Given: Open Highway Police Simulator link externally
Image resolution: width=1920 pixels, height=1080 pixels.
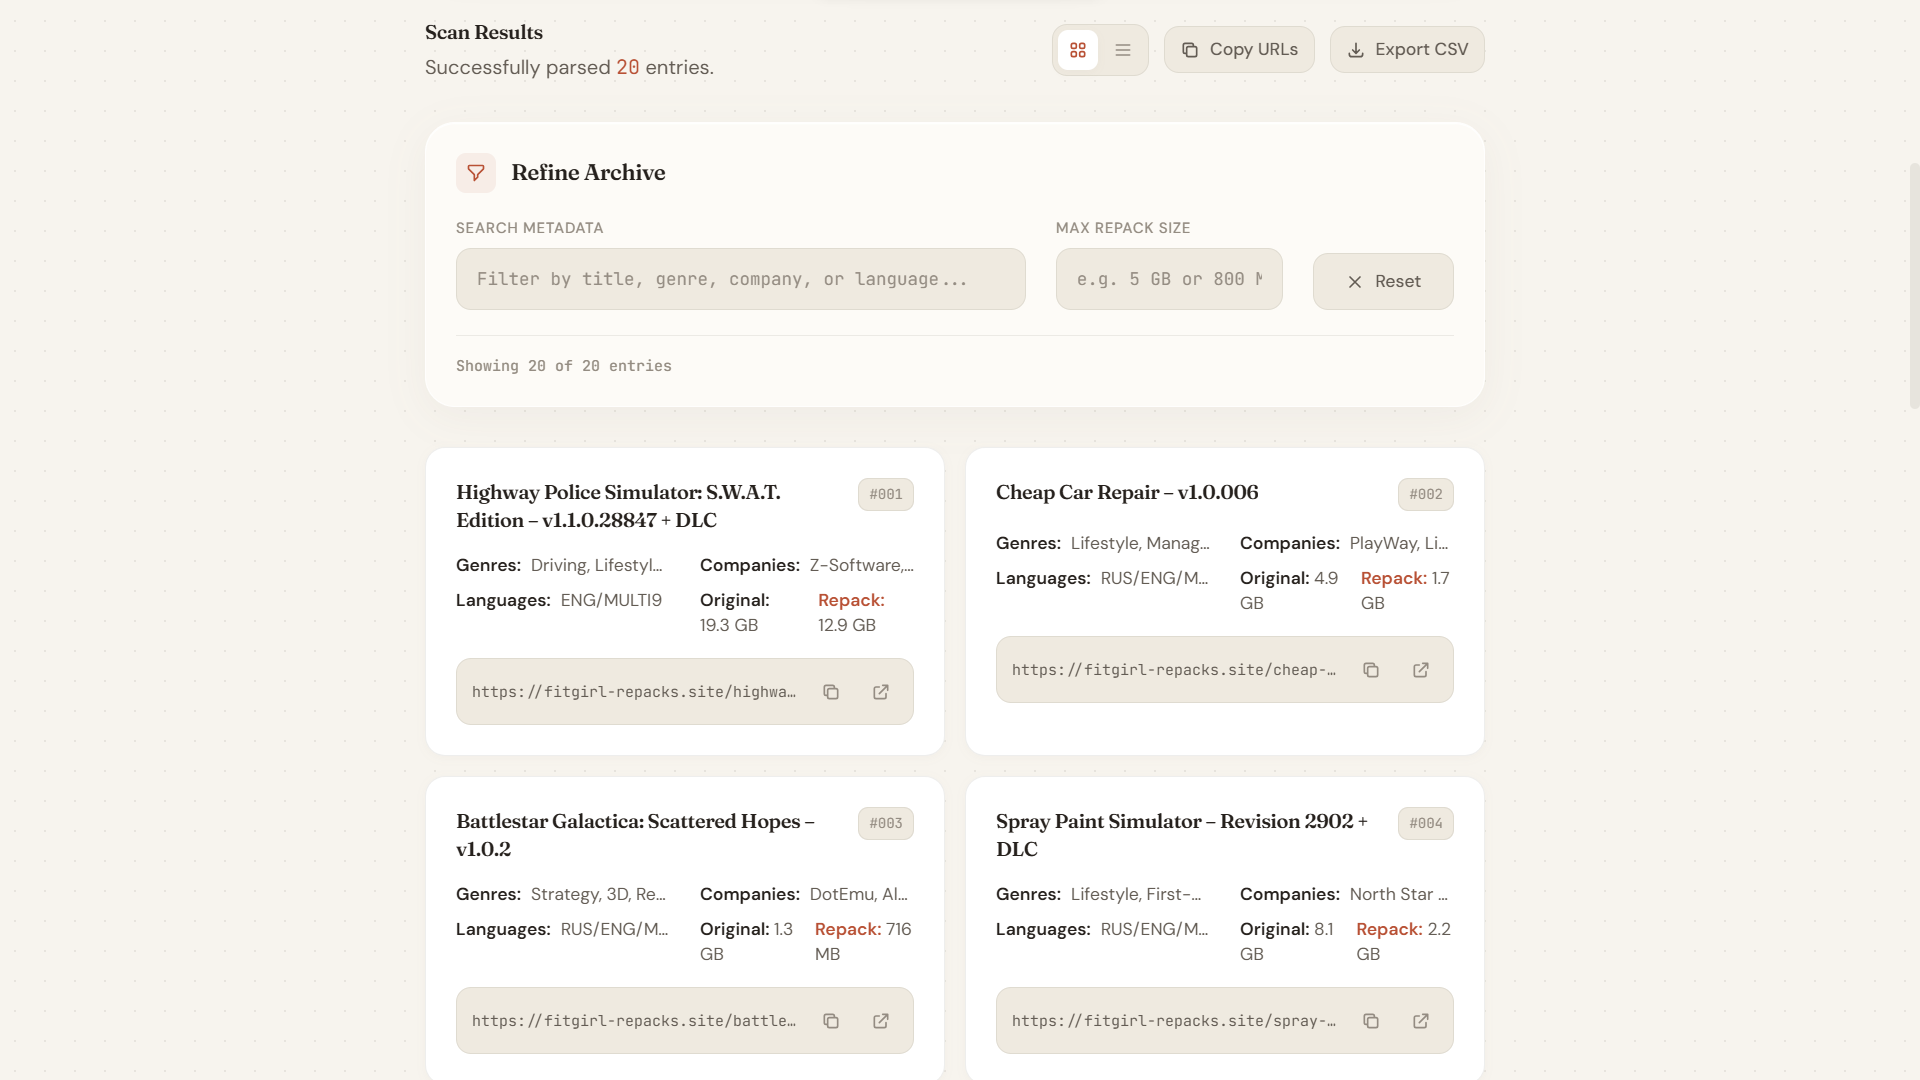Looking at the screenshot, I should click(x=881, y=692).
